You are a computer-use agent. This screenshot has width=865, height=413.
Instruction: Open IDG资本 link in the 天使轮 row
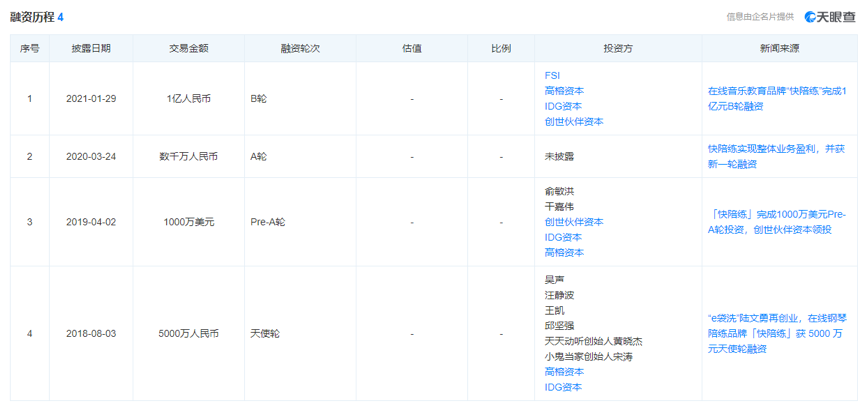coord(563,387)
